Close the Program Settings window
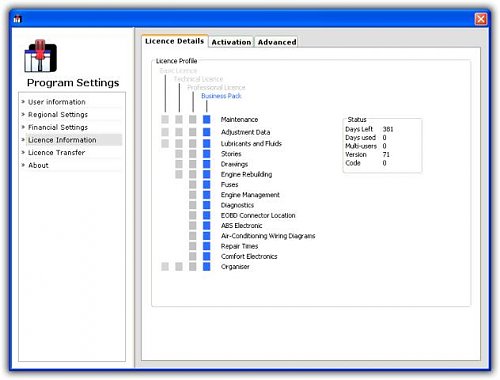500x380 pixels. point(480,19)
